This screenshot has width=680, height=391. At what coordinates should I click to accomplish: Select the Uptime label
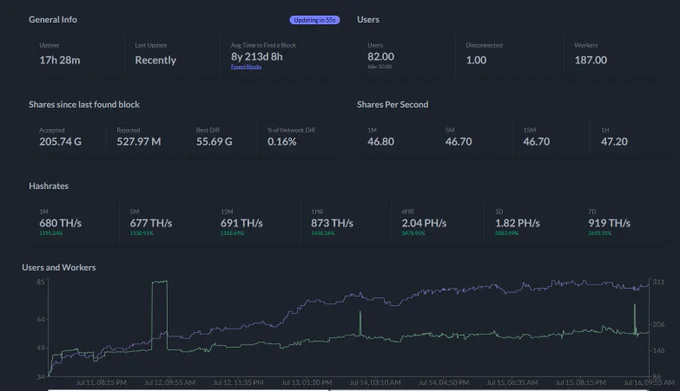pyautogui.click(x=49, y=45)
